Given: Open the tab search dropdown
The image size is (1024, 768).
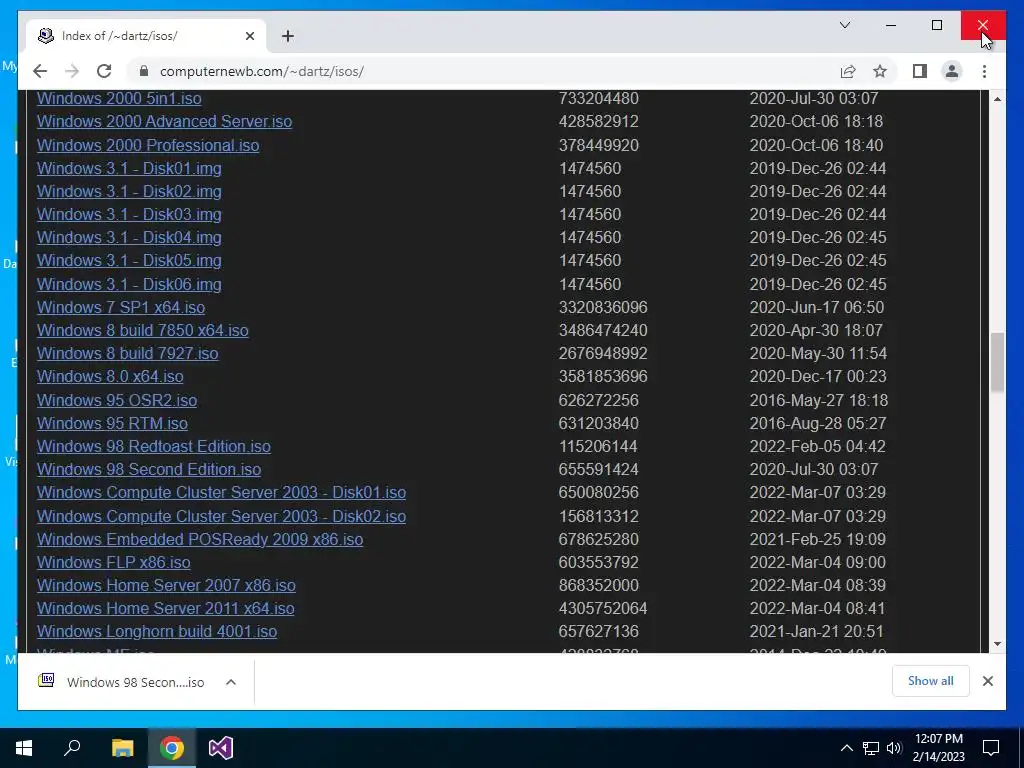Looking at the screenshot, I should point(844,25).
